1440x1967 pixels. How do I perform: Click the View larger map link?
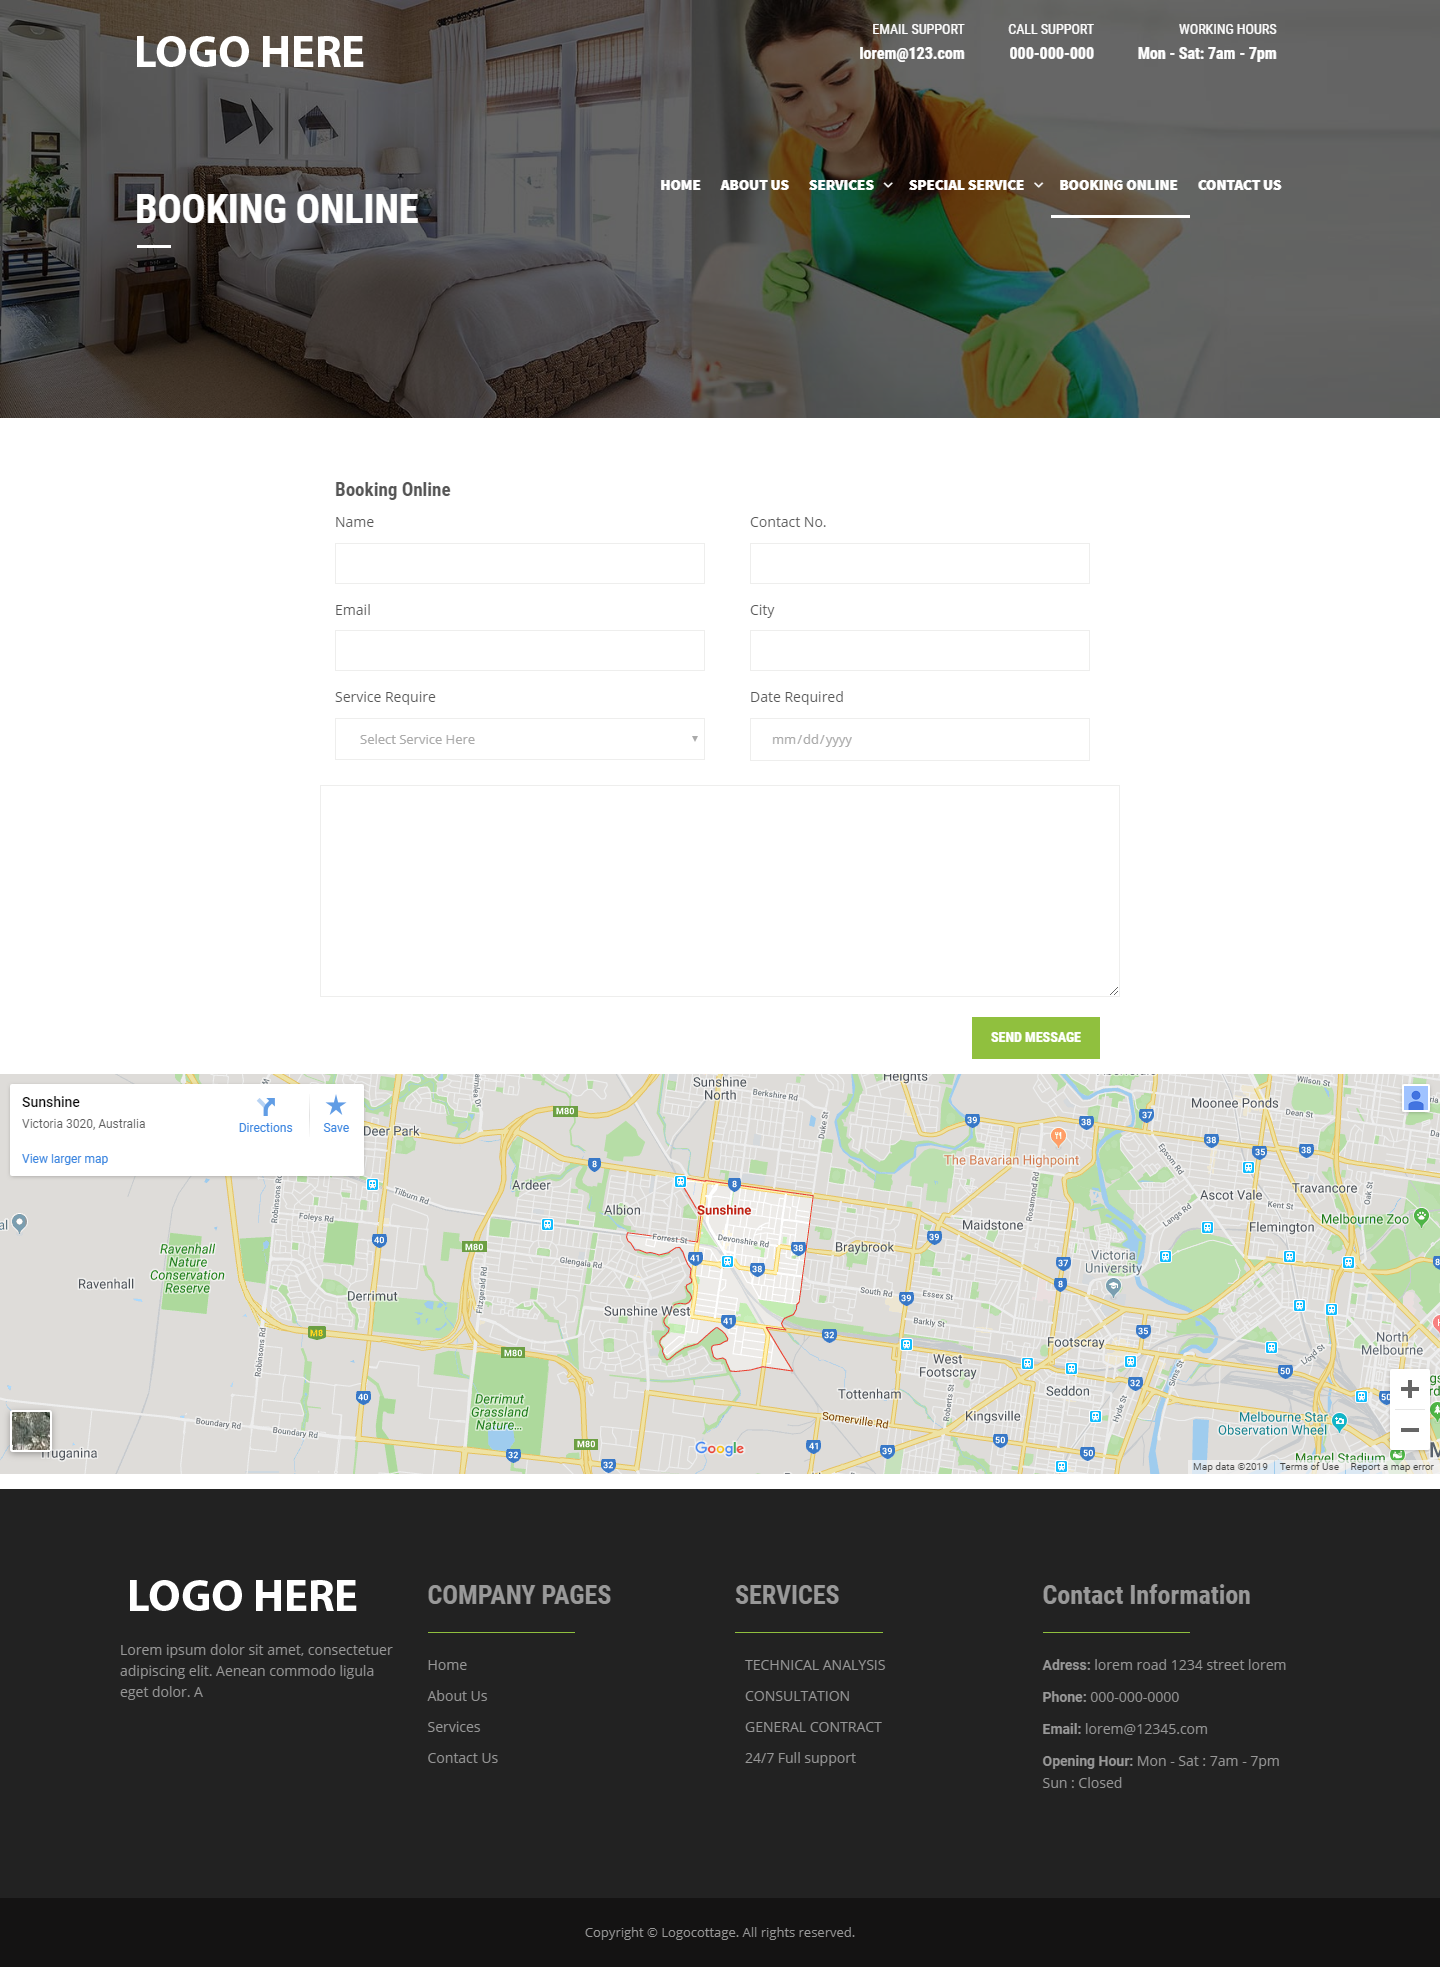click(x=65, y=1159)
